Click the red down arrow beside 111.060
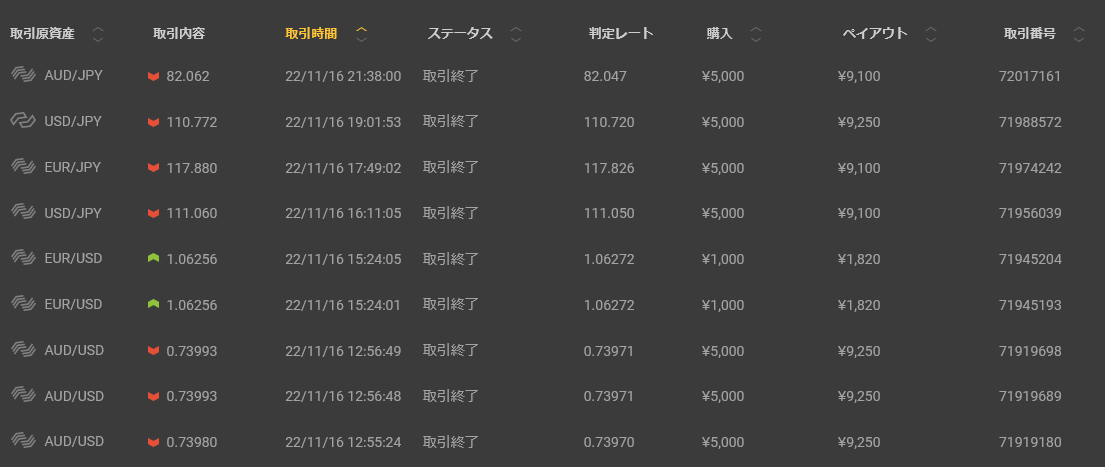This screenshot has width=1105, height=467. pos(153,213)
